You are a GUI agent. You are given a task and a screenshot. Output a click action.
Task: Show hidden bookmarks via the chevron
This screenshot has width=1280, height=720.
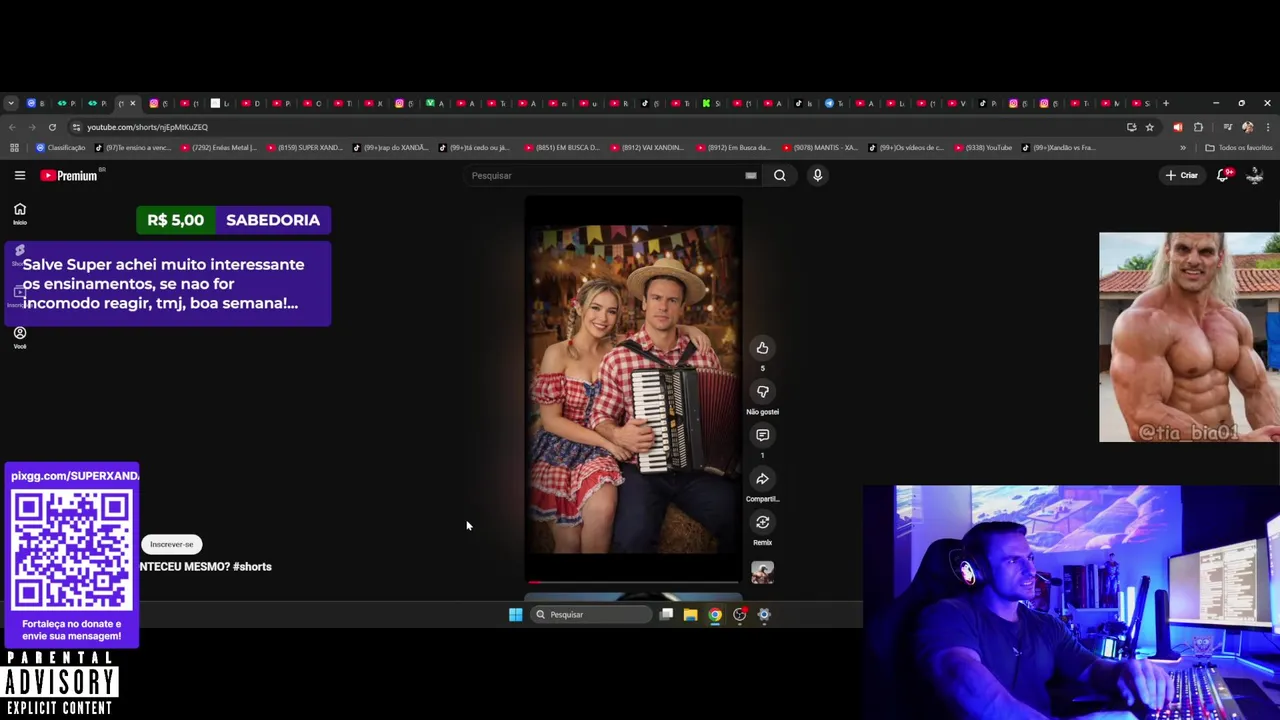pyautogui.click(x=1183, y=148)
